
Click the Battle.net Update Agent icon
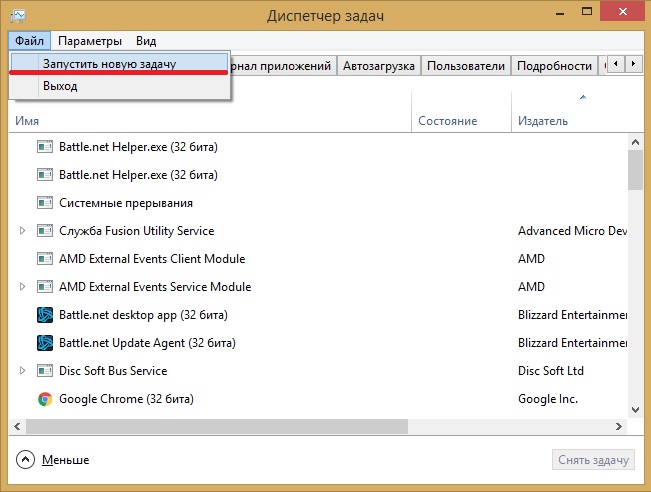coord(45,343)
